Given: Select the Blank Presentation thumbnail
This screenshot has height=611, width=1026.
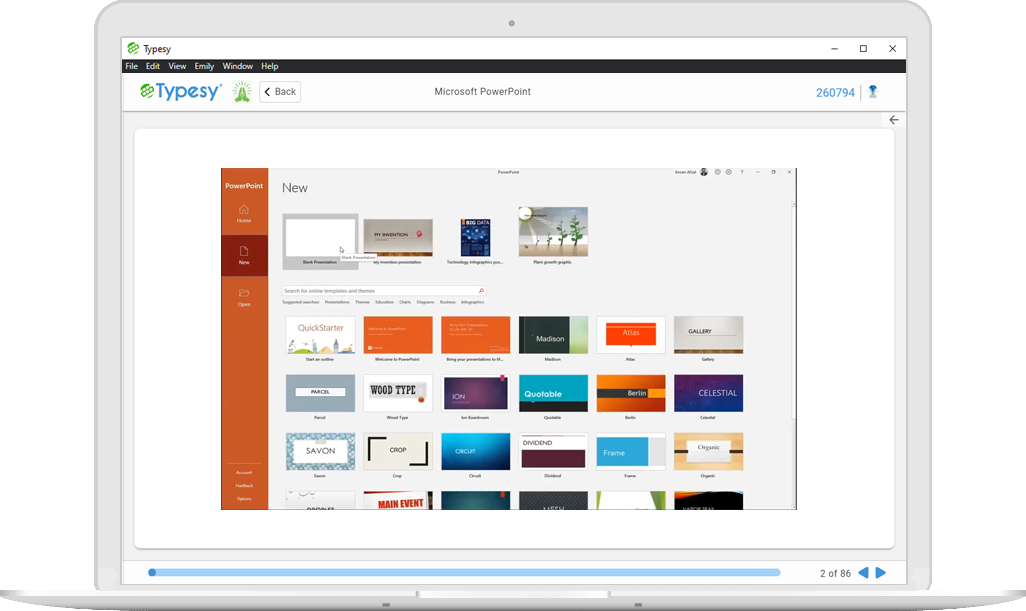Looking at the screenshot, I should tap(320, 237).
